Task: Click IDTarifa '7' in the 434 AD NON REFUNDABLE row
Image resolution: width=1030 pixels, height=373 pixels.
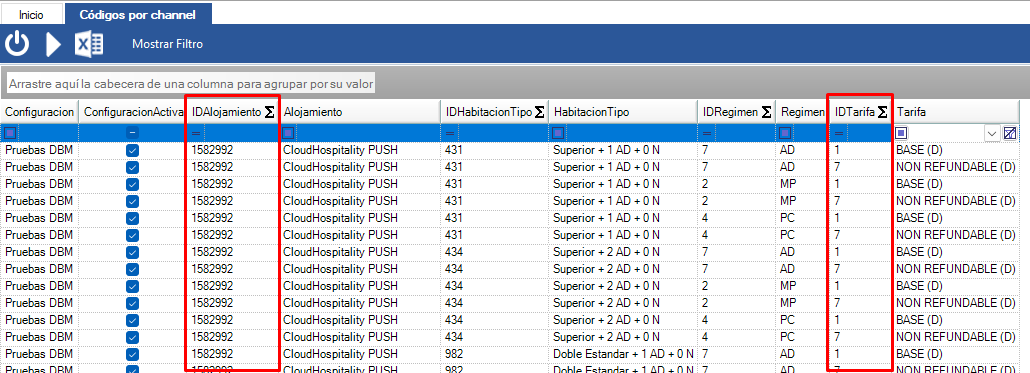Action: [x=838, y=269]
